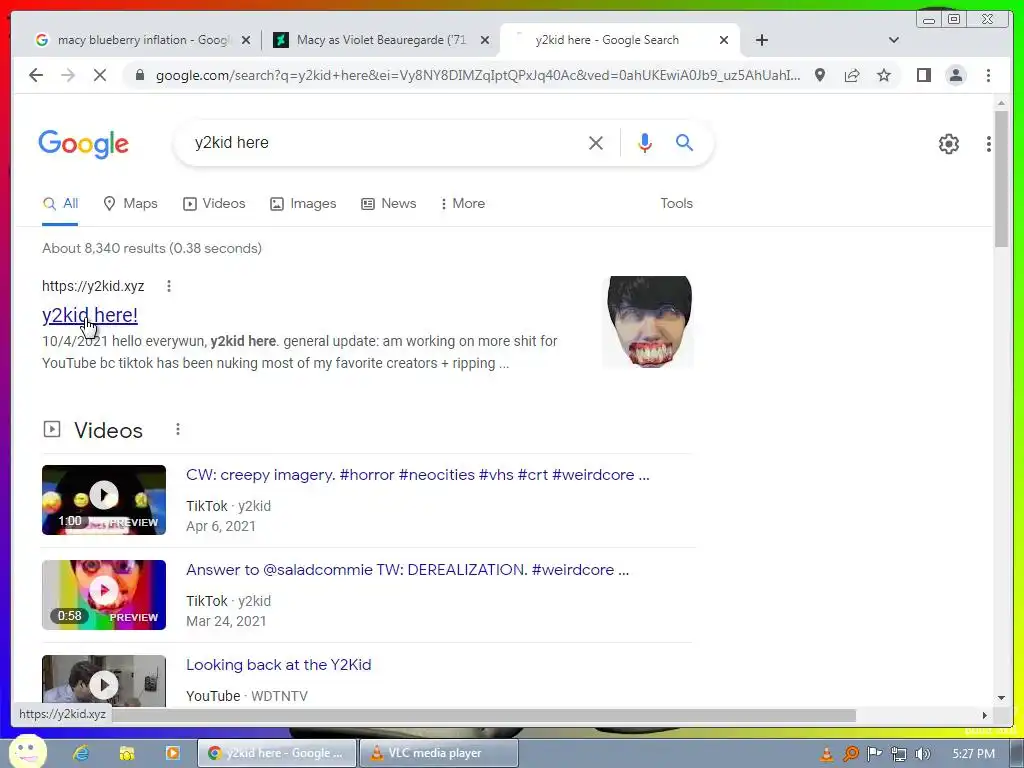Click into the y2kid here search field
The width and height of the screenshot is (1024, 768).
coord(385,142)
